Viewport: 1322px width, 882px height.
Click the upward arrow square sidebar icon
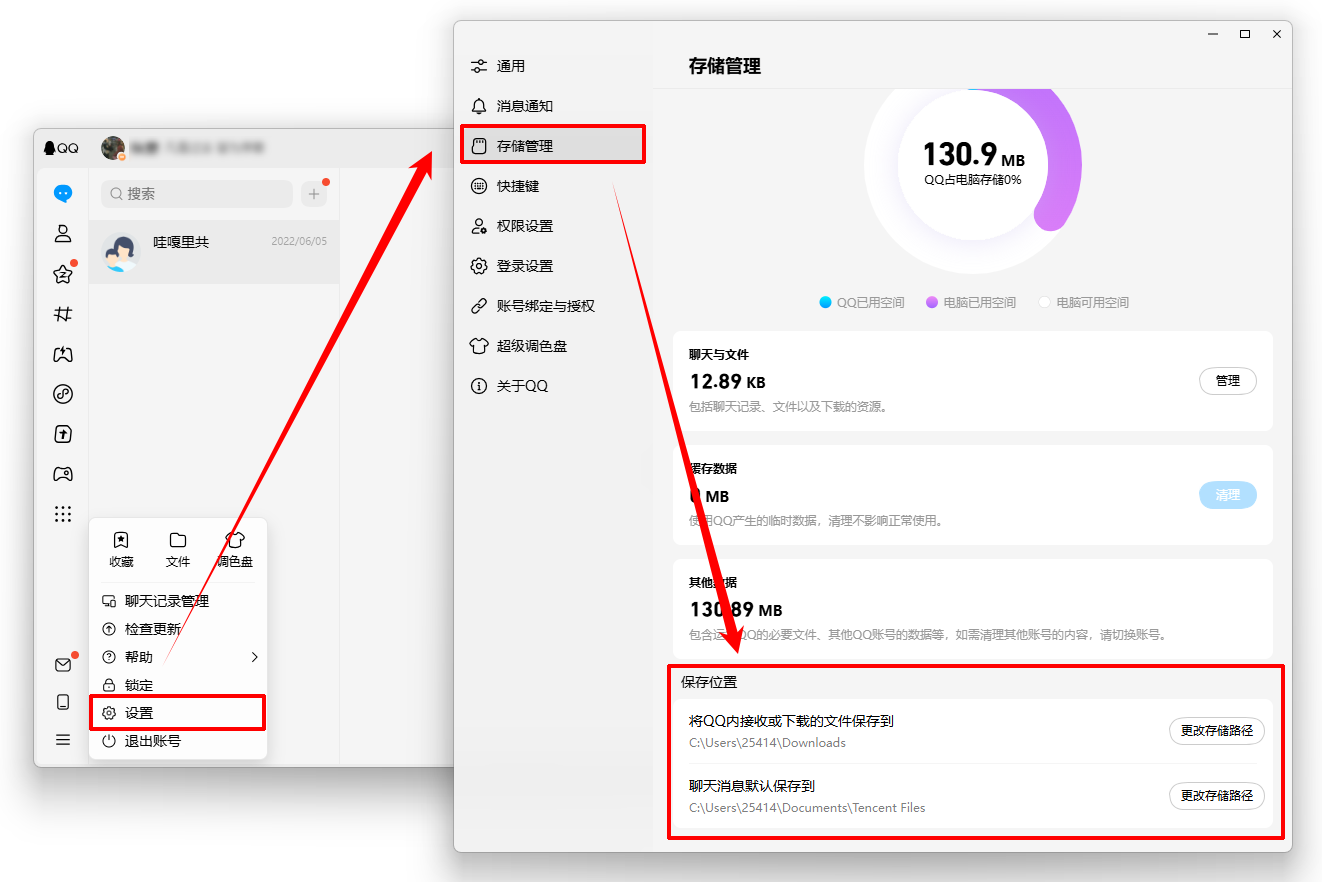(63, 434)
